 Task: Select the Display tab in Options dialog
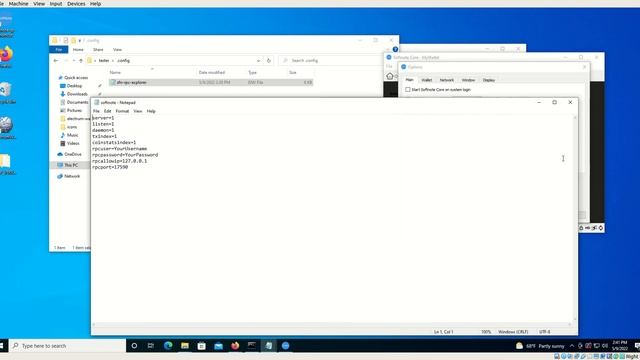[489, 80]
